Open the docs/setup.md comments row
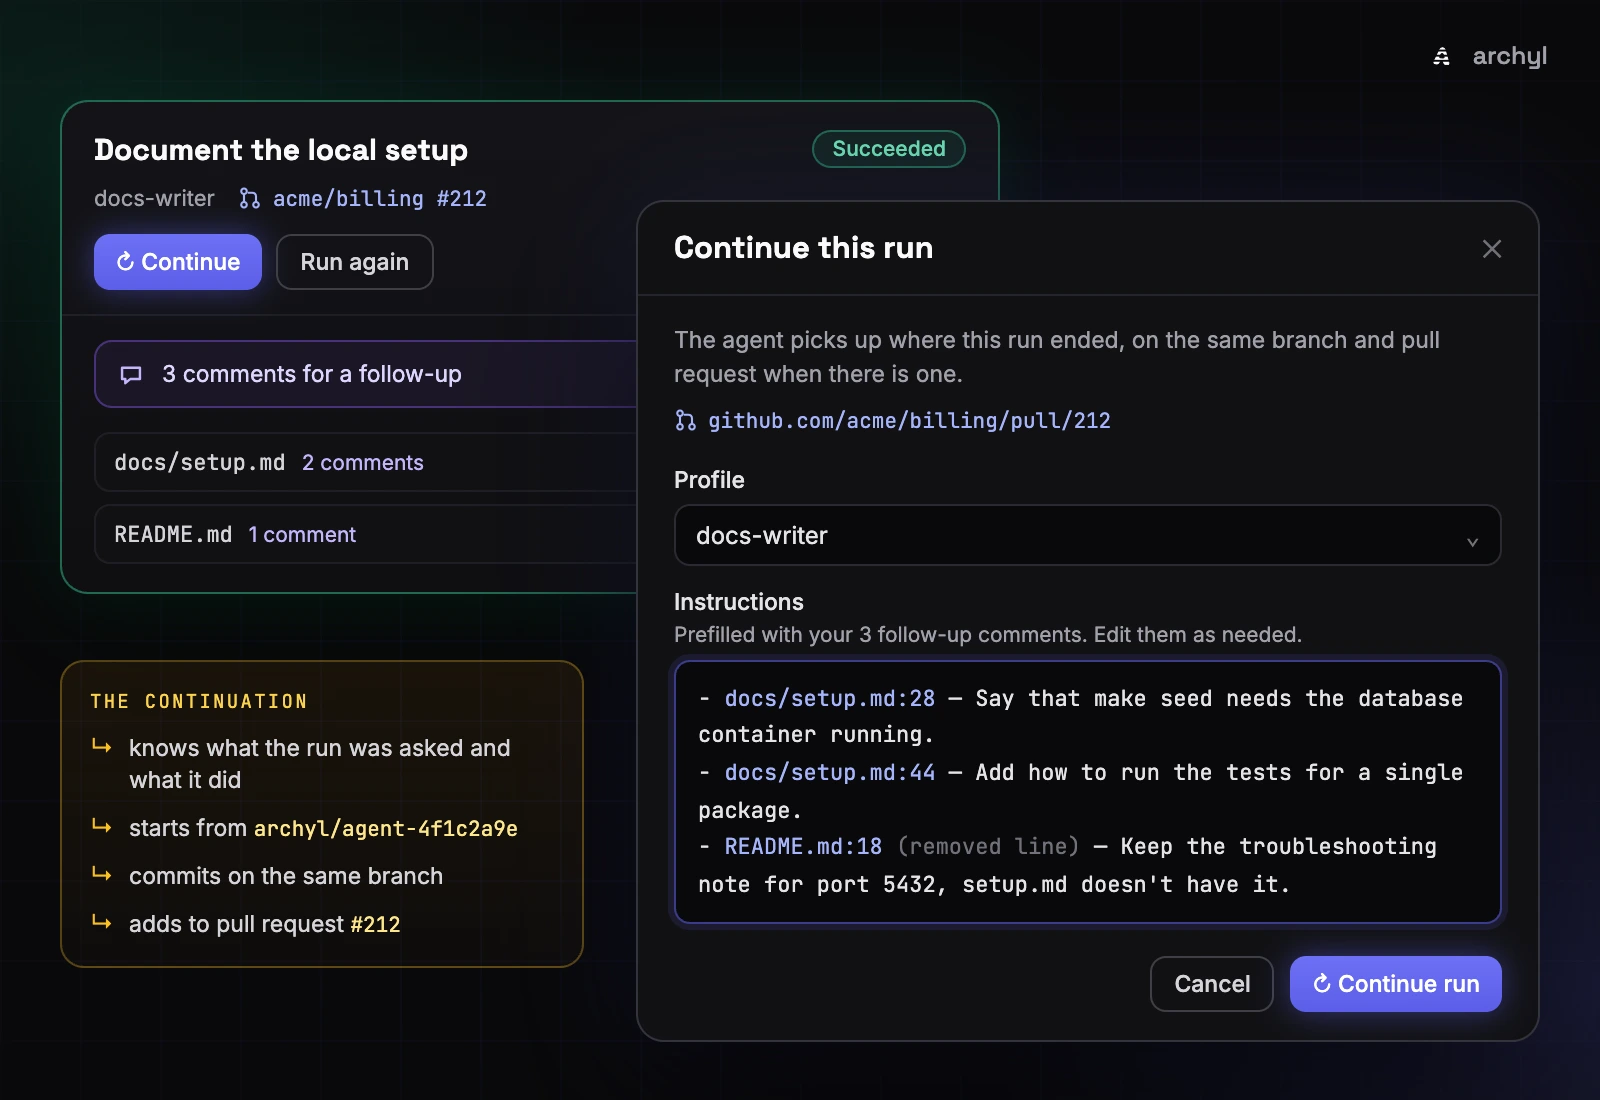This screenshot has width=1600, height=1100. click(x=366, y=462)
